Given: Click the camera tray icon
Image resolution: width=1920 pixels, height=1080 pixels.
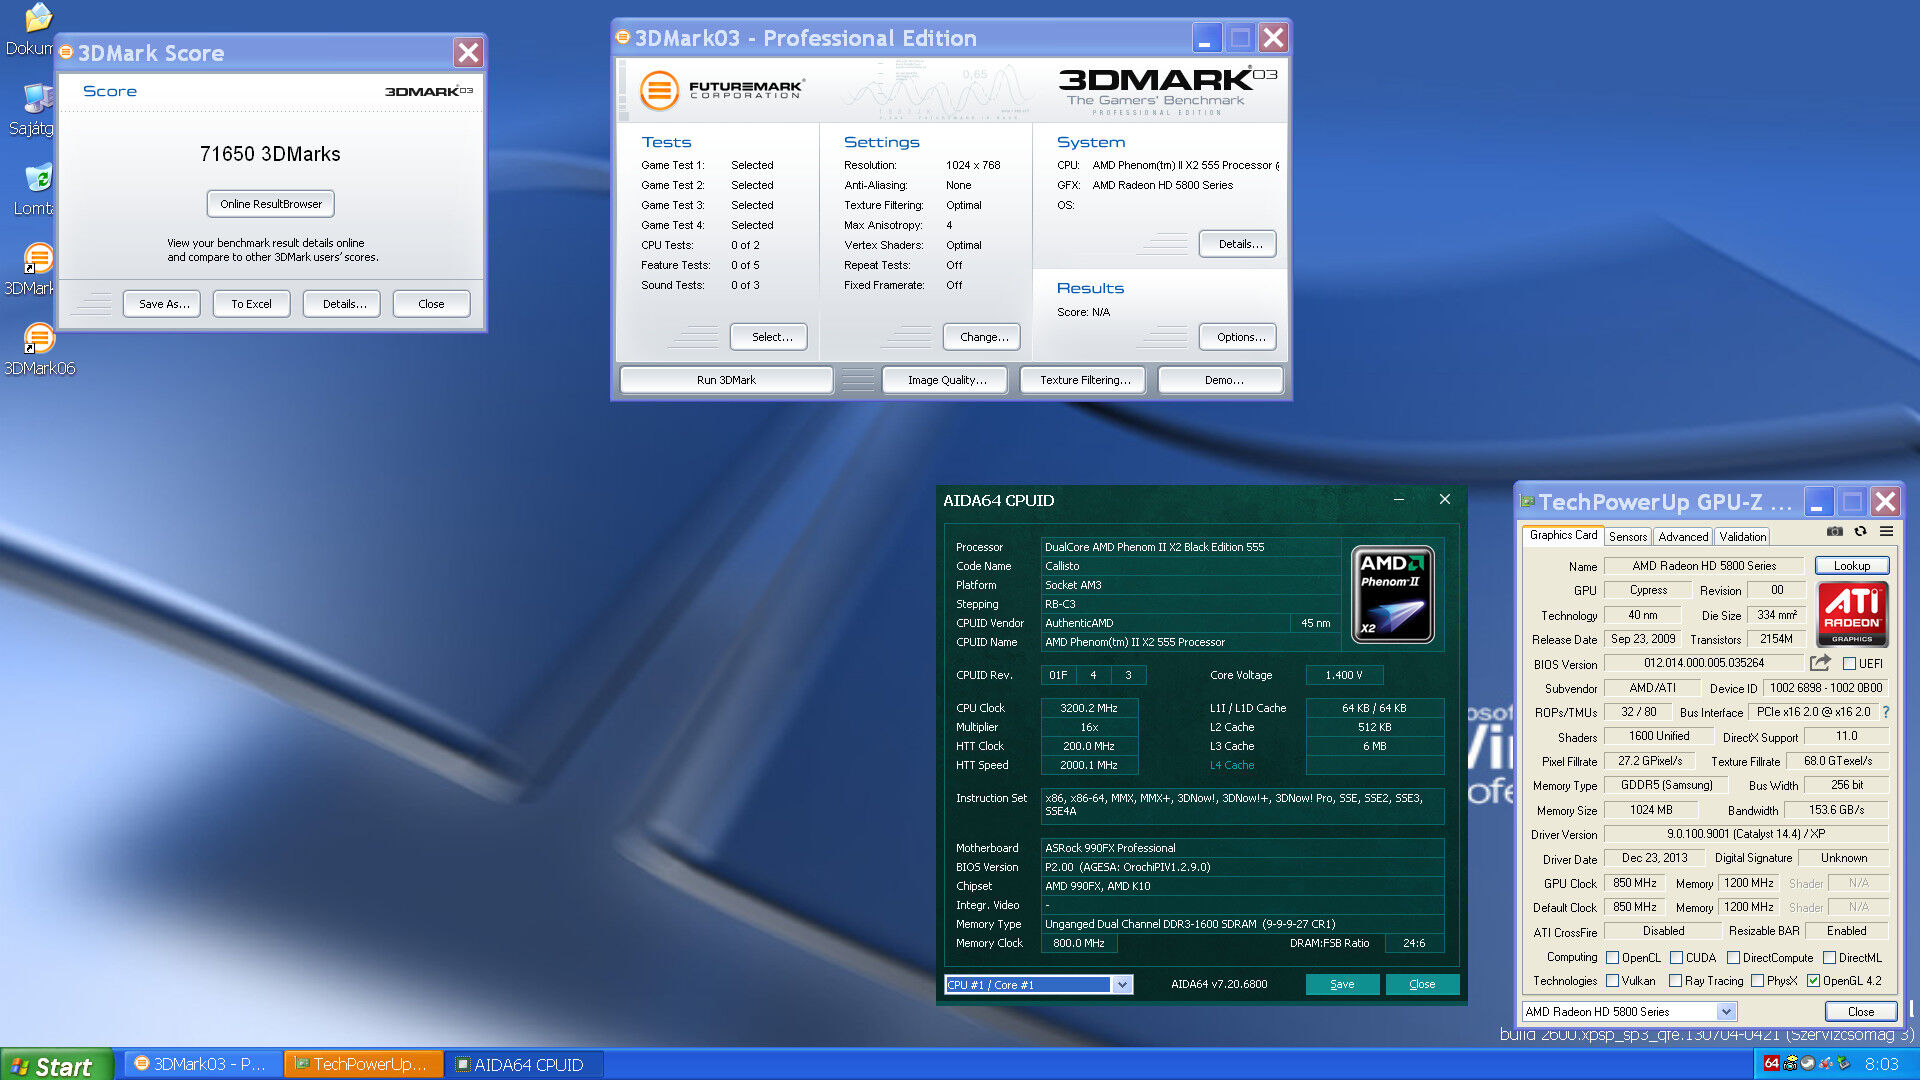Looking at the screenshot, I should pos(1790,1064).
